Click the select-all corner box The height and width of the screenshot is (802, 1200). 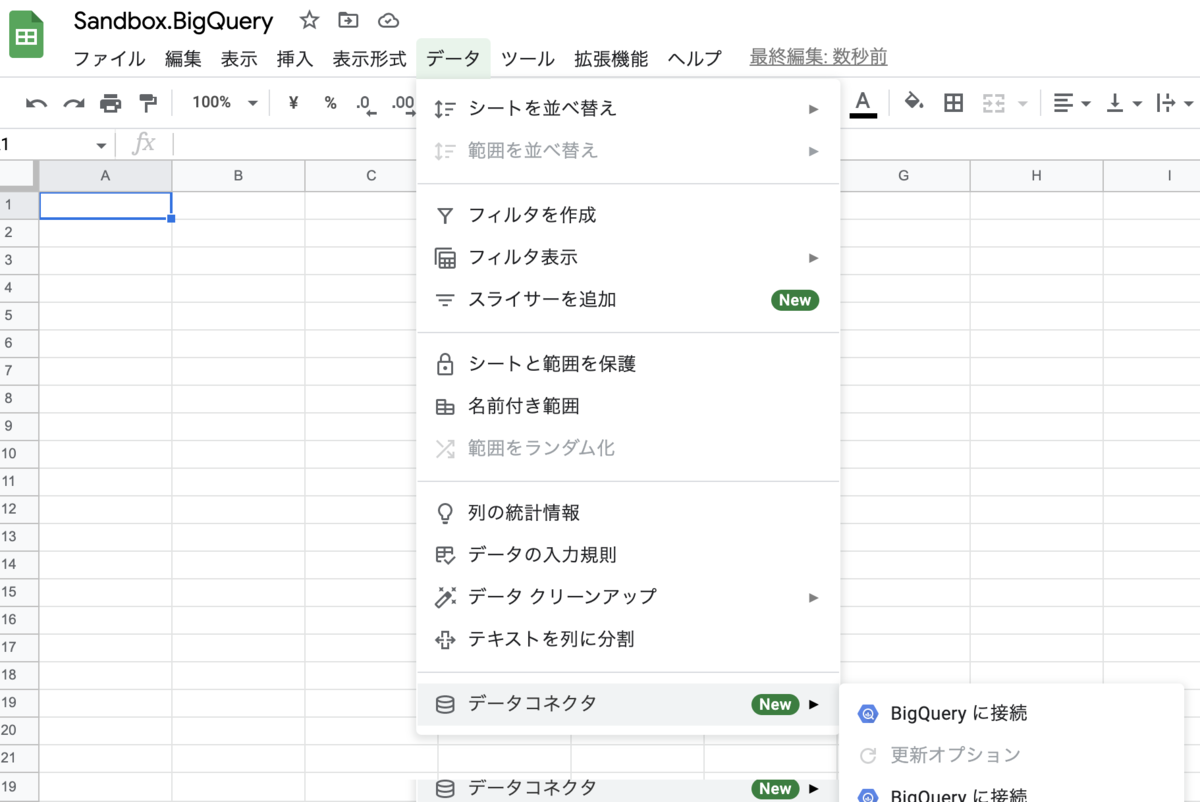pos(19,176)
